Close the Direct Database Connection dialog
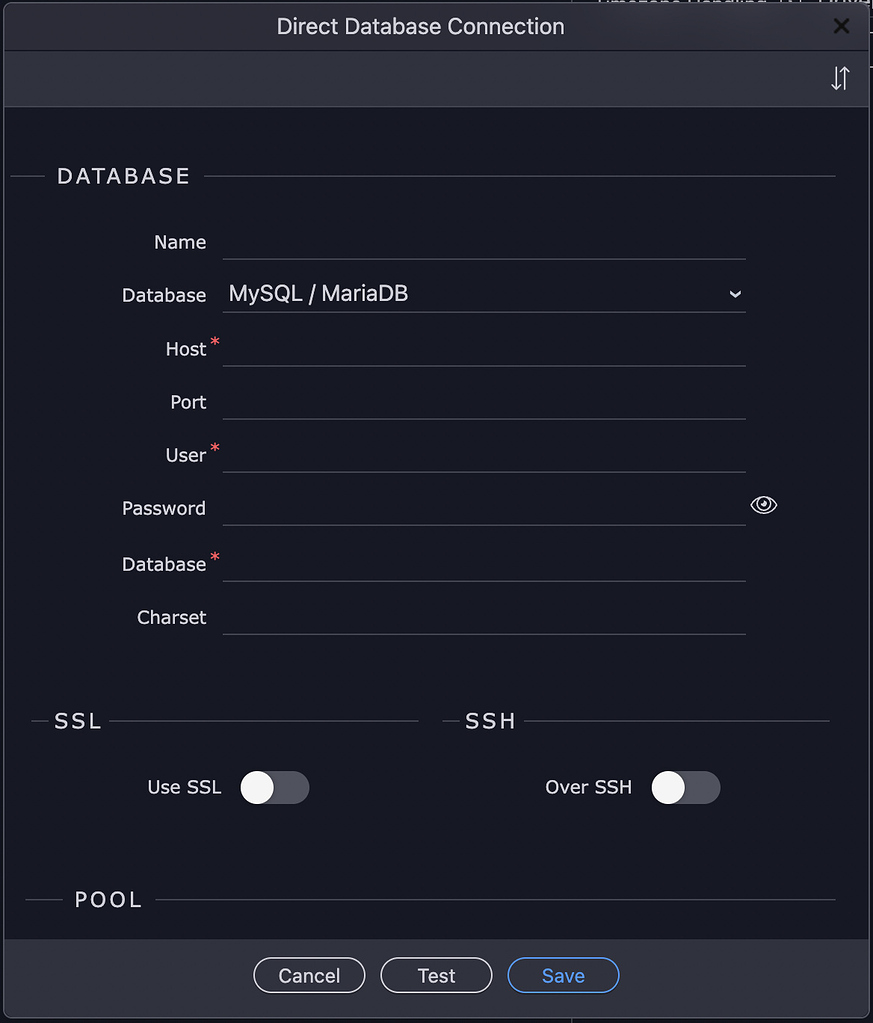 pyautogui.click(x=841, y=26)
